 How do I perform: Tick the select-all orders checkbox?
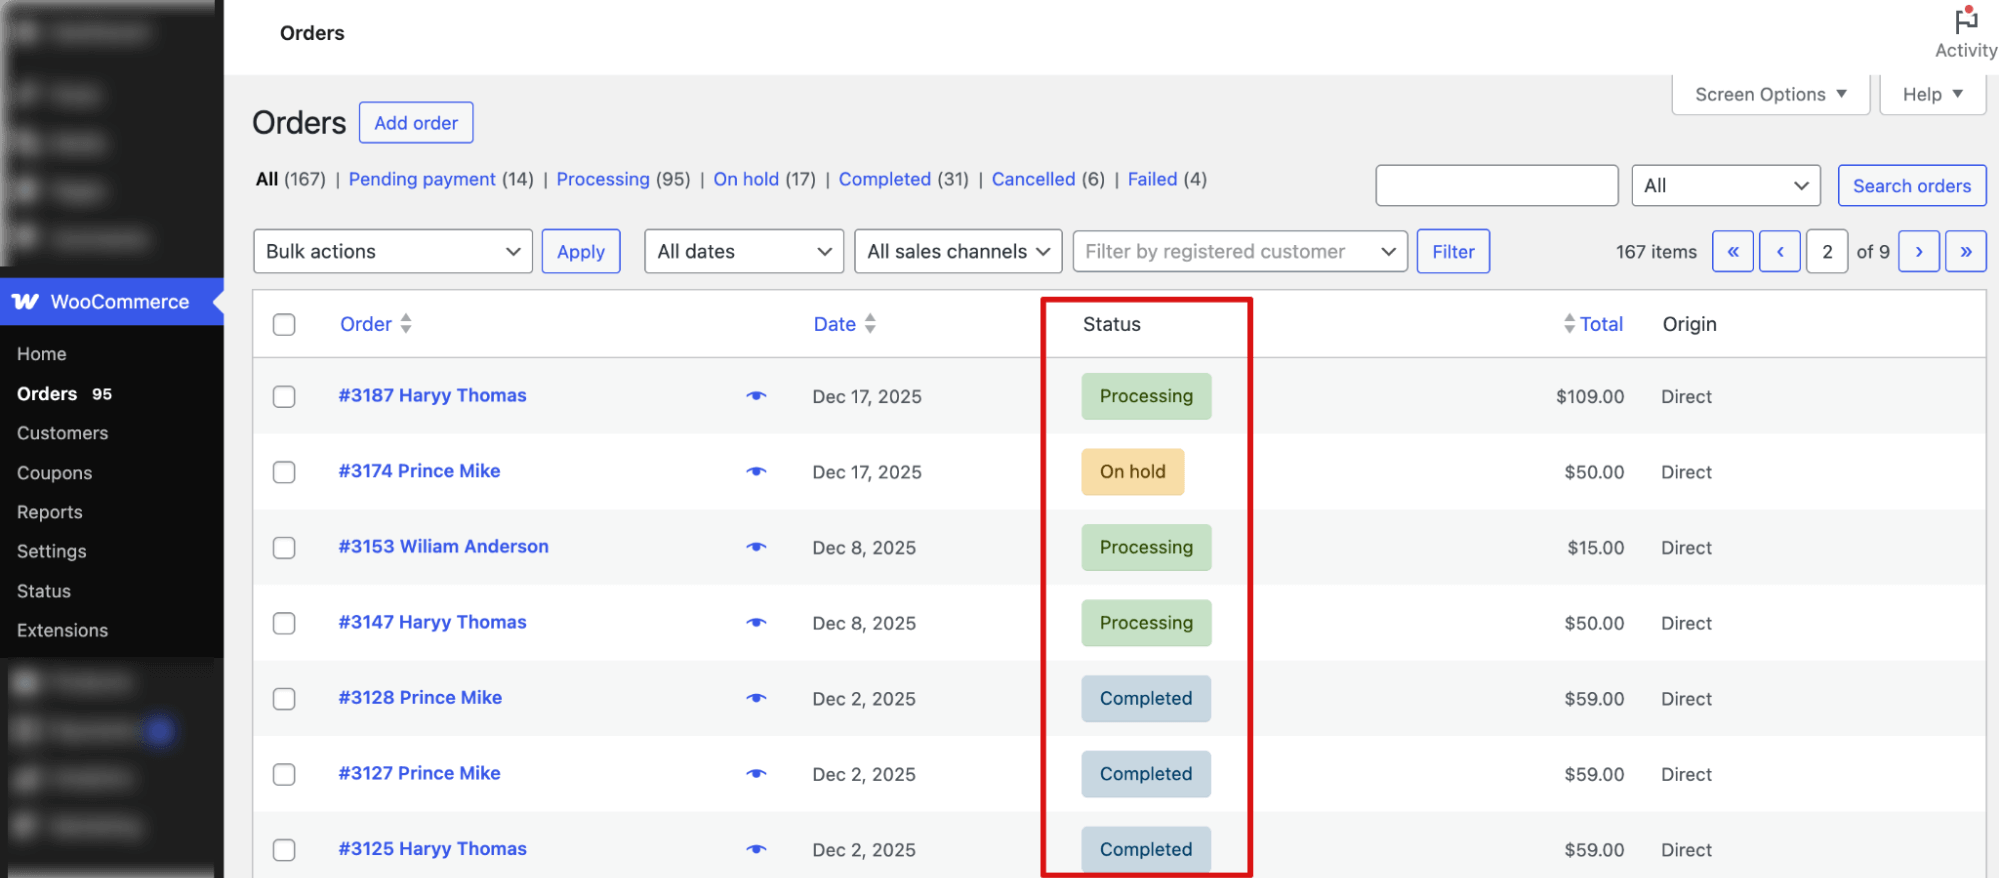pos(284,324)
